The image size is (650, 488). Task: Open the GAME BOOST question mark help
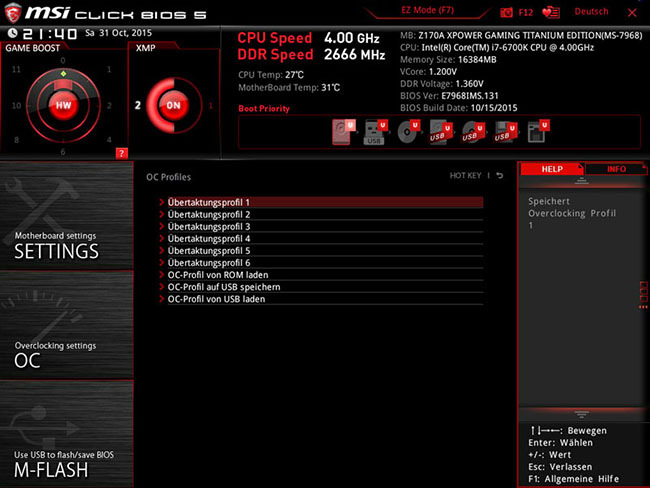point(121,153)
